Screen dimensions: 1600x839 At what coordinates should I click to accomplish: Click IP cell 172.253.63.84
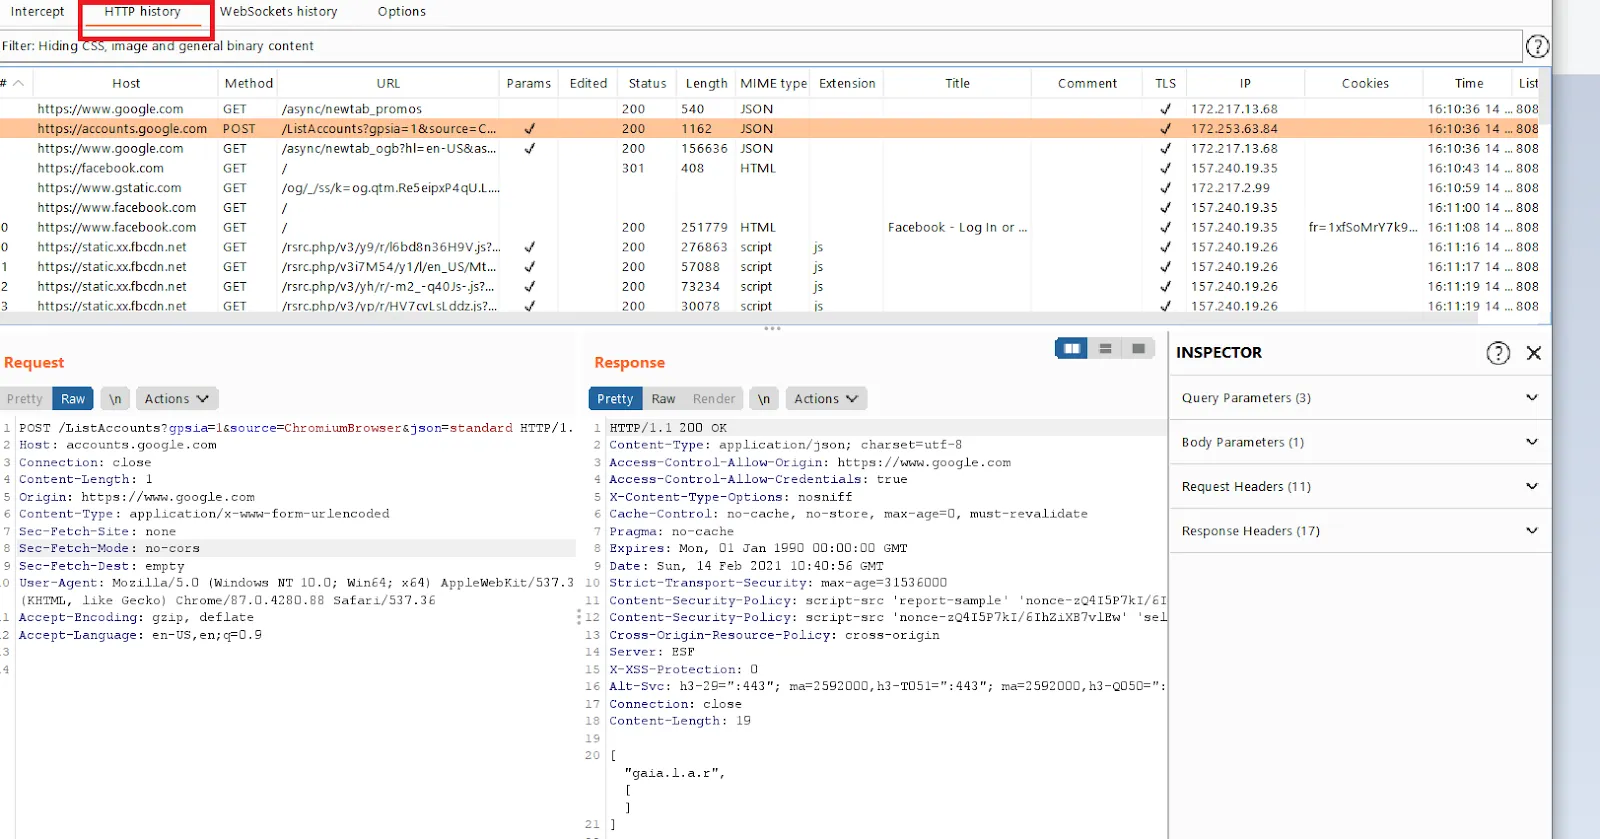click(x=1234, y=129)
